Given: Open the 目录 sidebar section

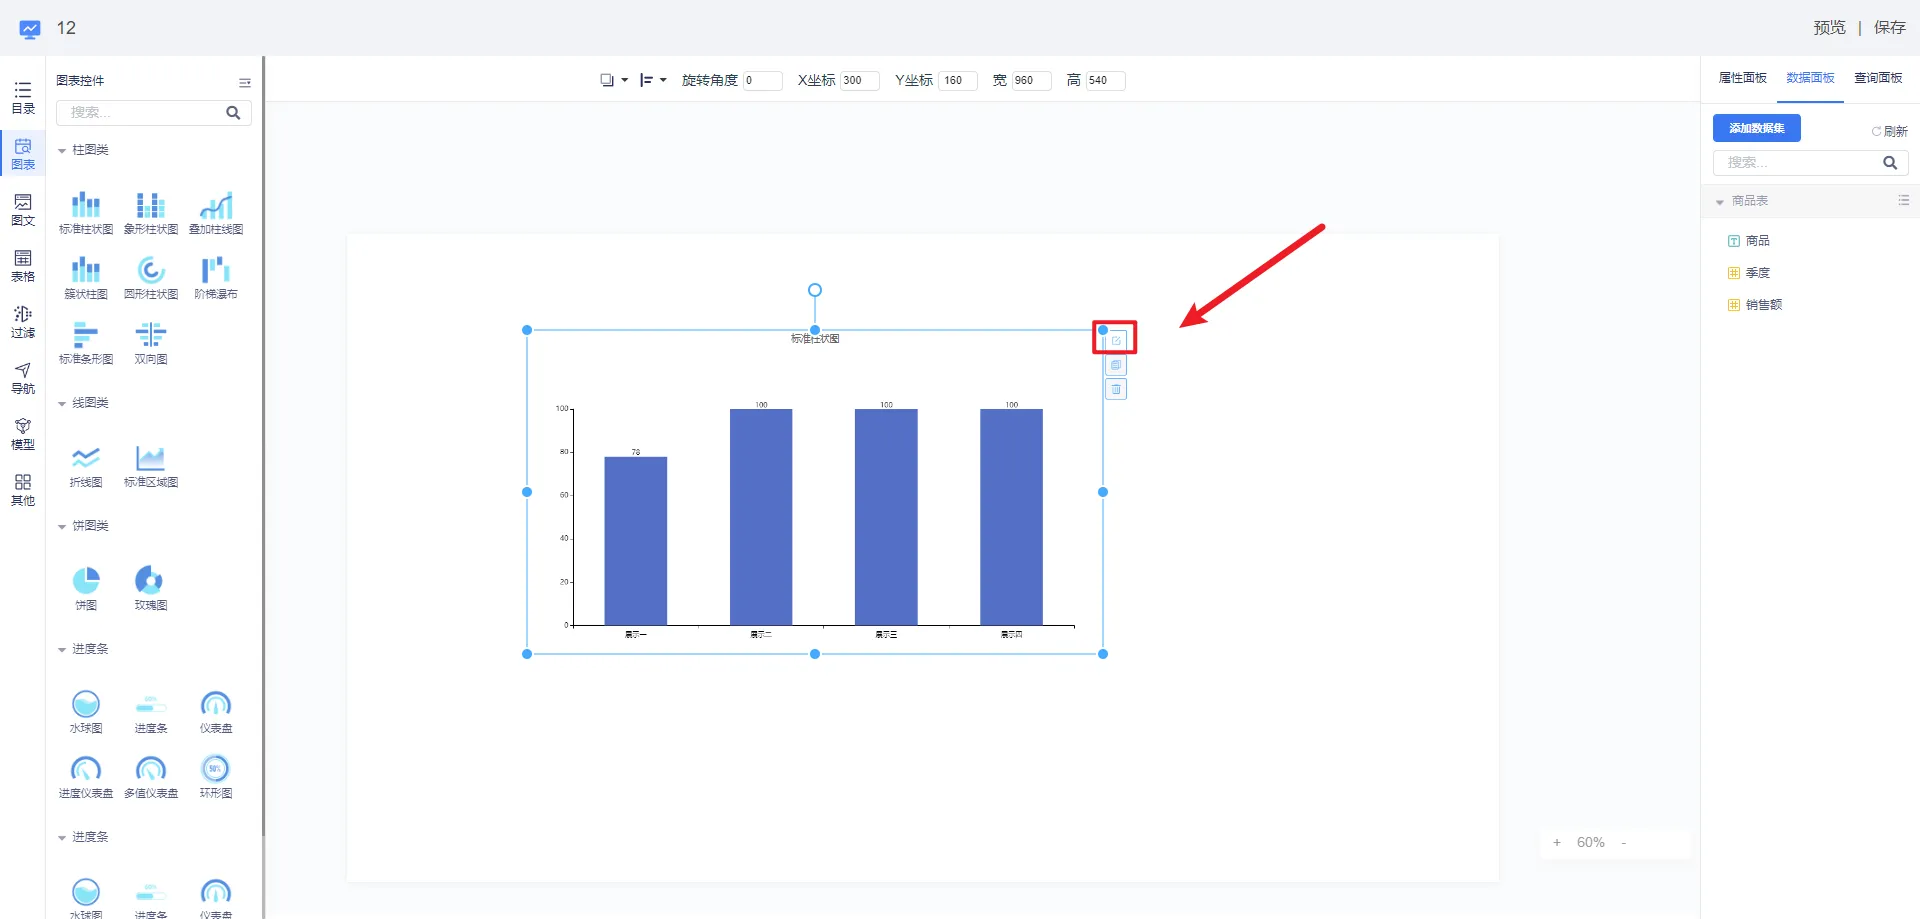Looking at the screenshot, I should 23,98.
